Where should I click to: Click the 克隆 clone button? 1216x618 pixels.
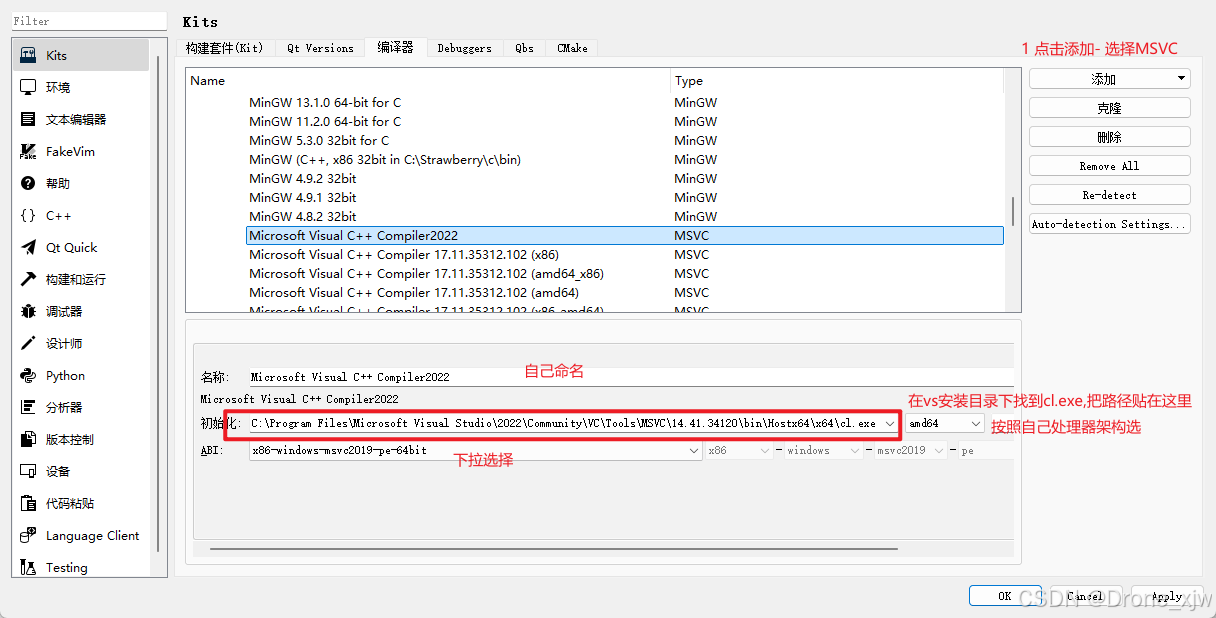1109,108
